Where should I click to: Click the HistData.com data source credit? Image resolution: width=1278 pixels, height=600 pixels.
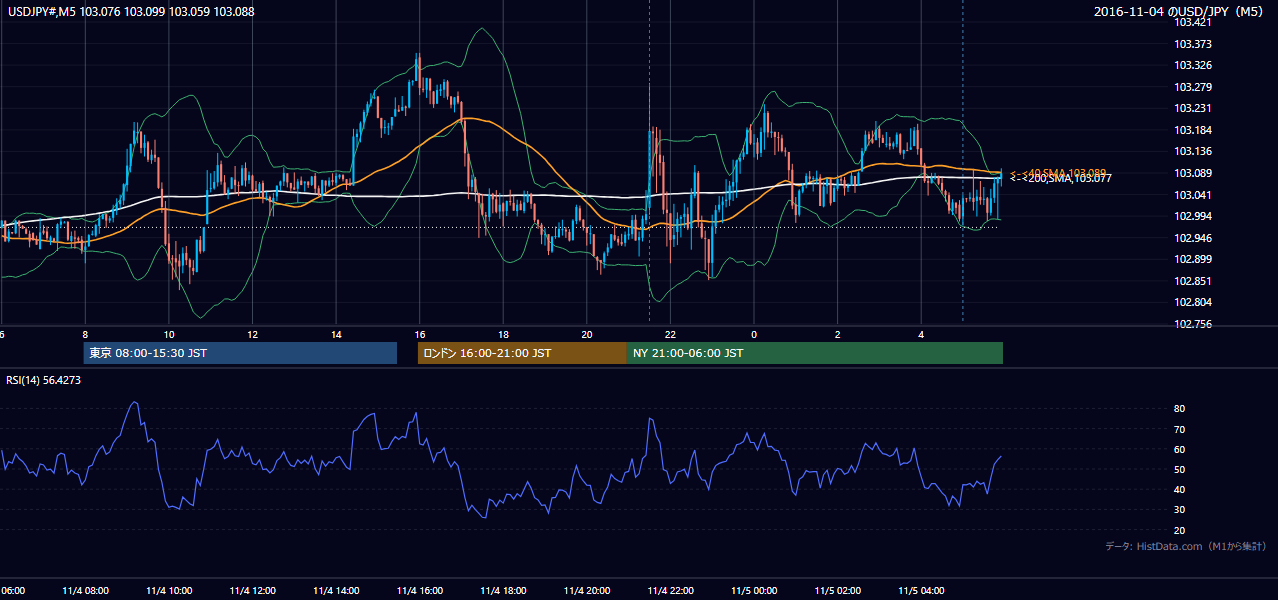[1186, 547]
